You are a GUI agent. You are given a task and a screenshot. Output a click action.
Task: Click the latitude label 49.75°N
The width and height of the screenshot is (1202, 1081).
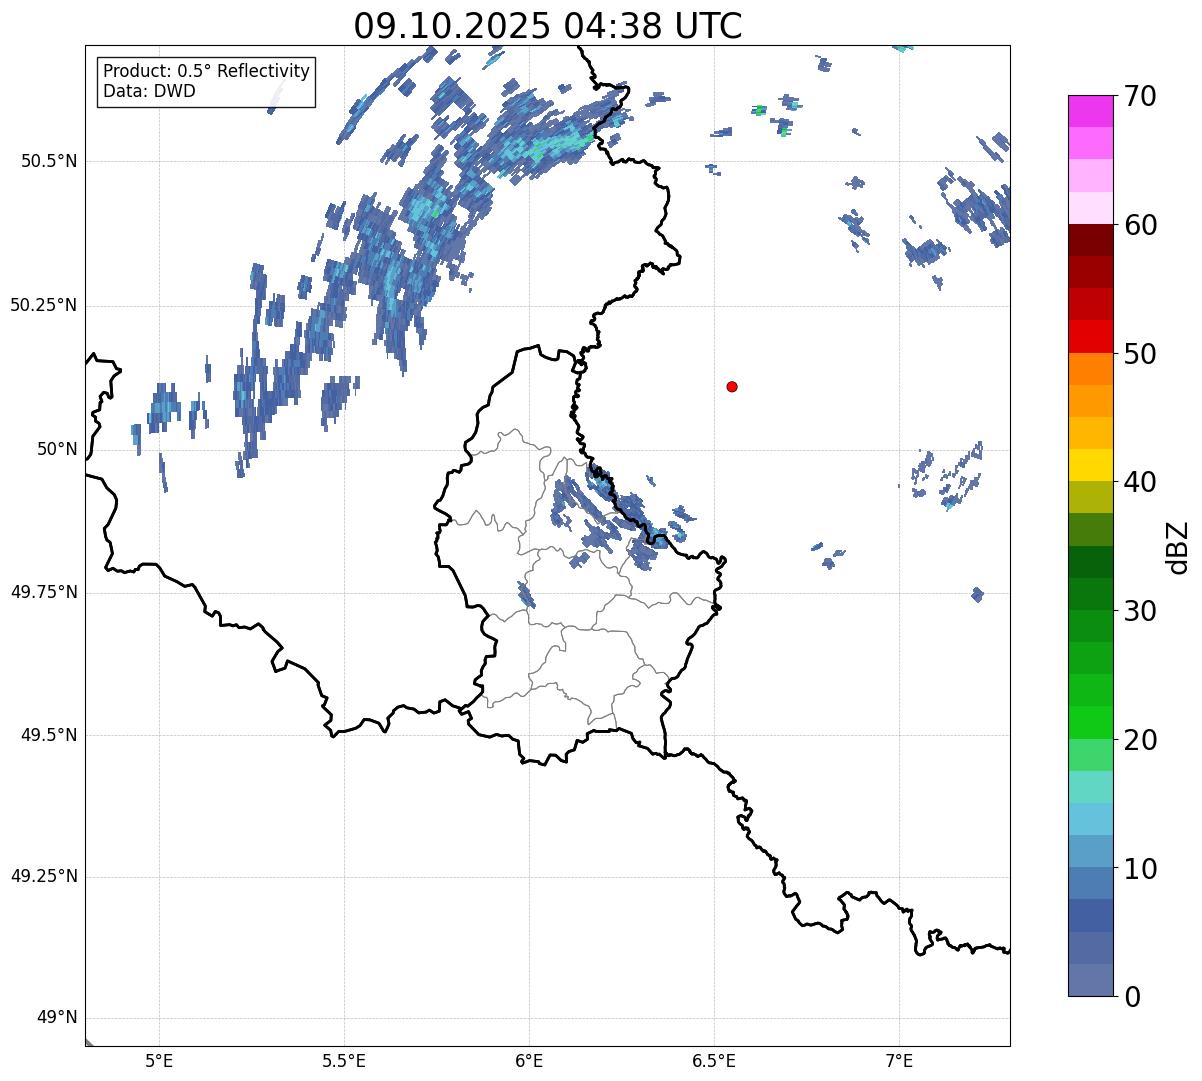[44, 592]
